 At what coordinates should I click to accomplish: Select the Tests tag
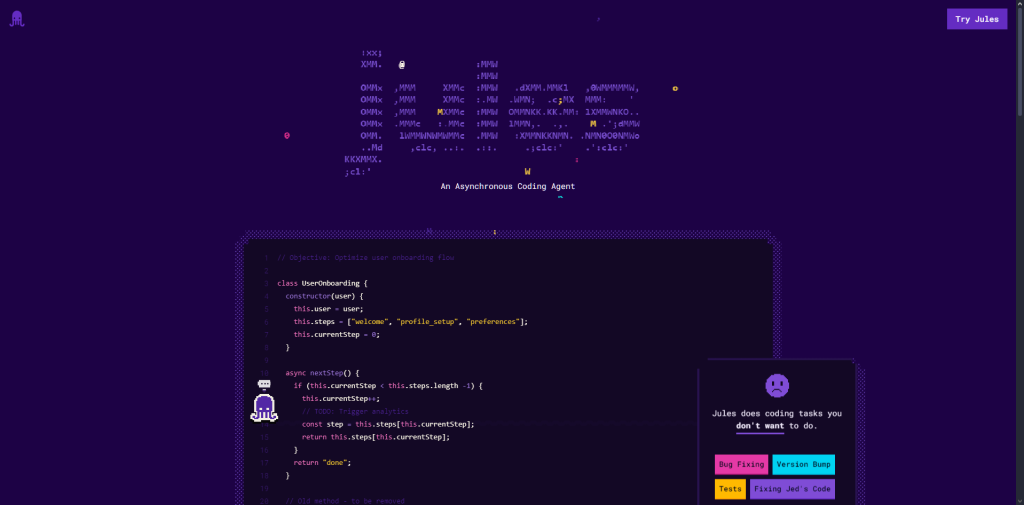click(x=730, y=489)
